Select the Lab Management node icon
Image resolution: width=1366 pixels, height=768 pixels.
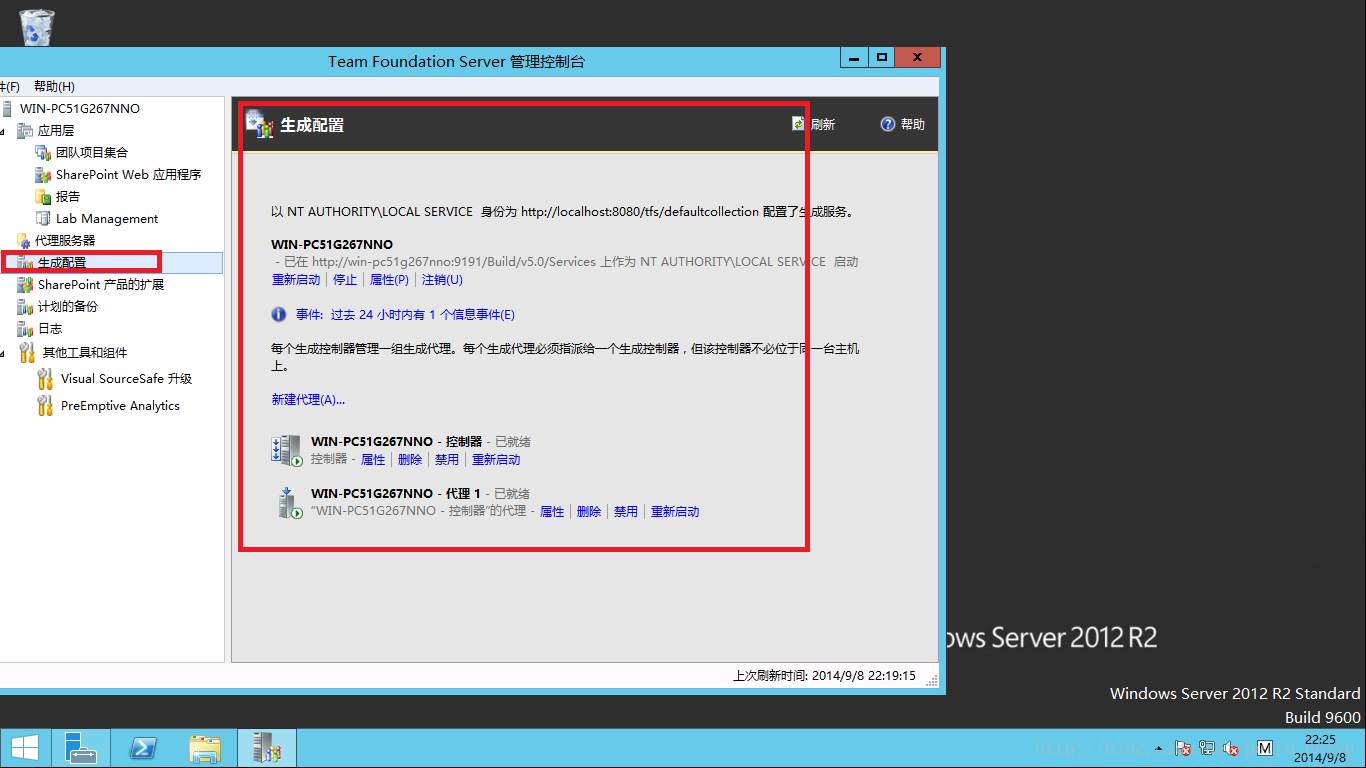43,218
